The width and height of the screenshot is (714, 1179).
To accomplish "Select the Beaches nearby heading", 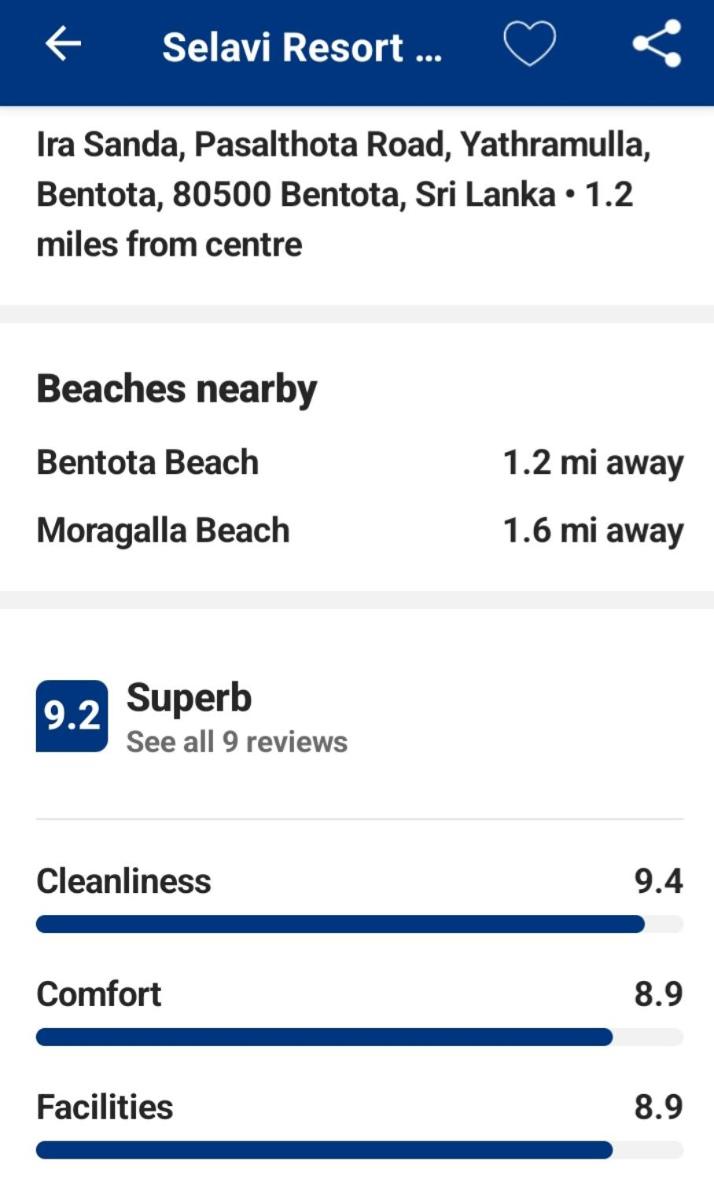I will [x=177, y=389].
